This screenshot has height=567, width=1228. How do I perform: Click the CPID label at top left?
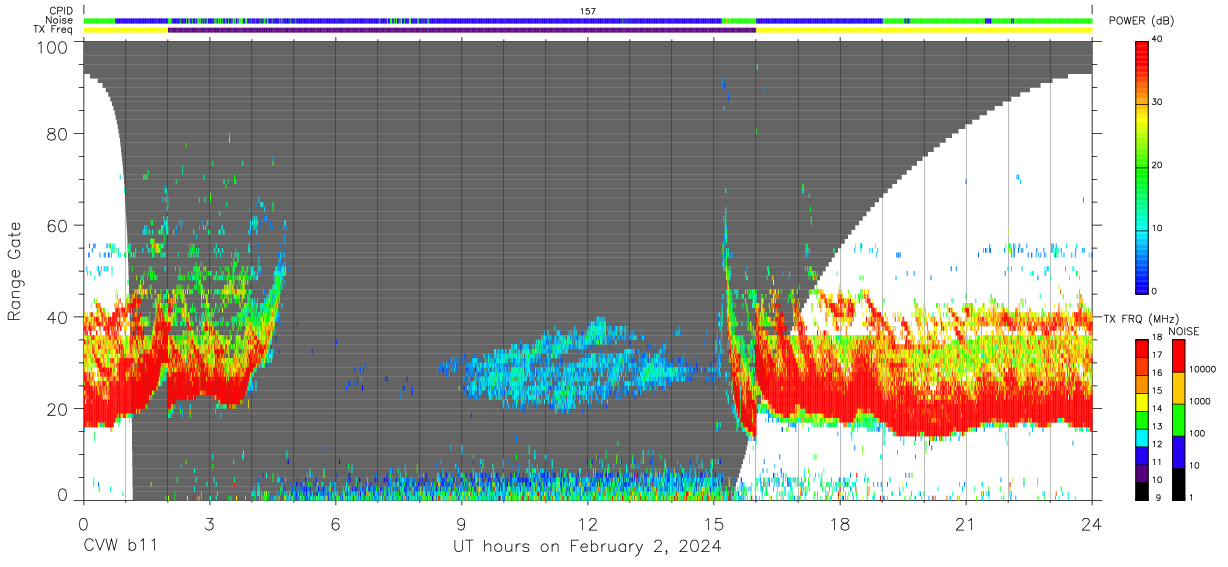pos(61,11)
